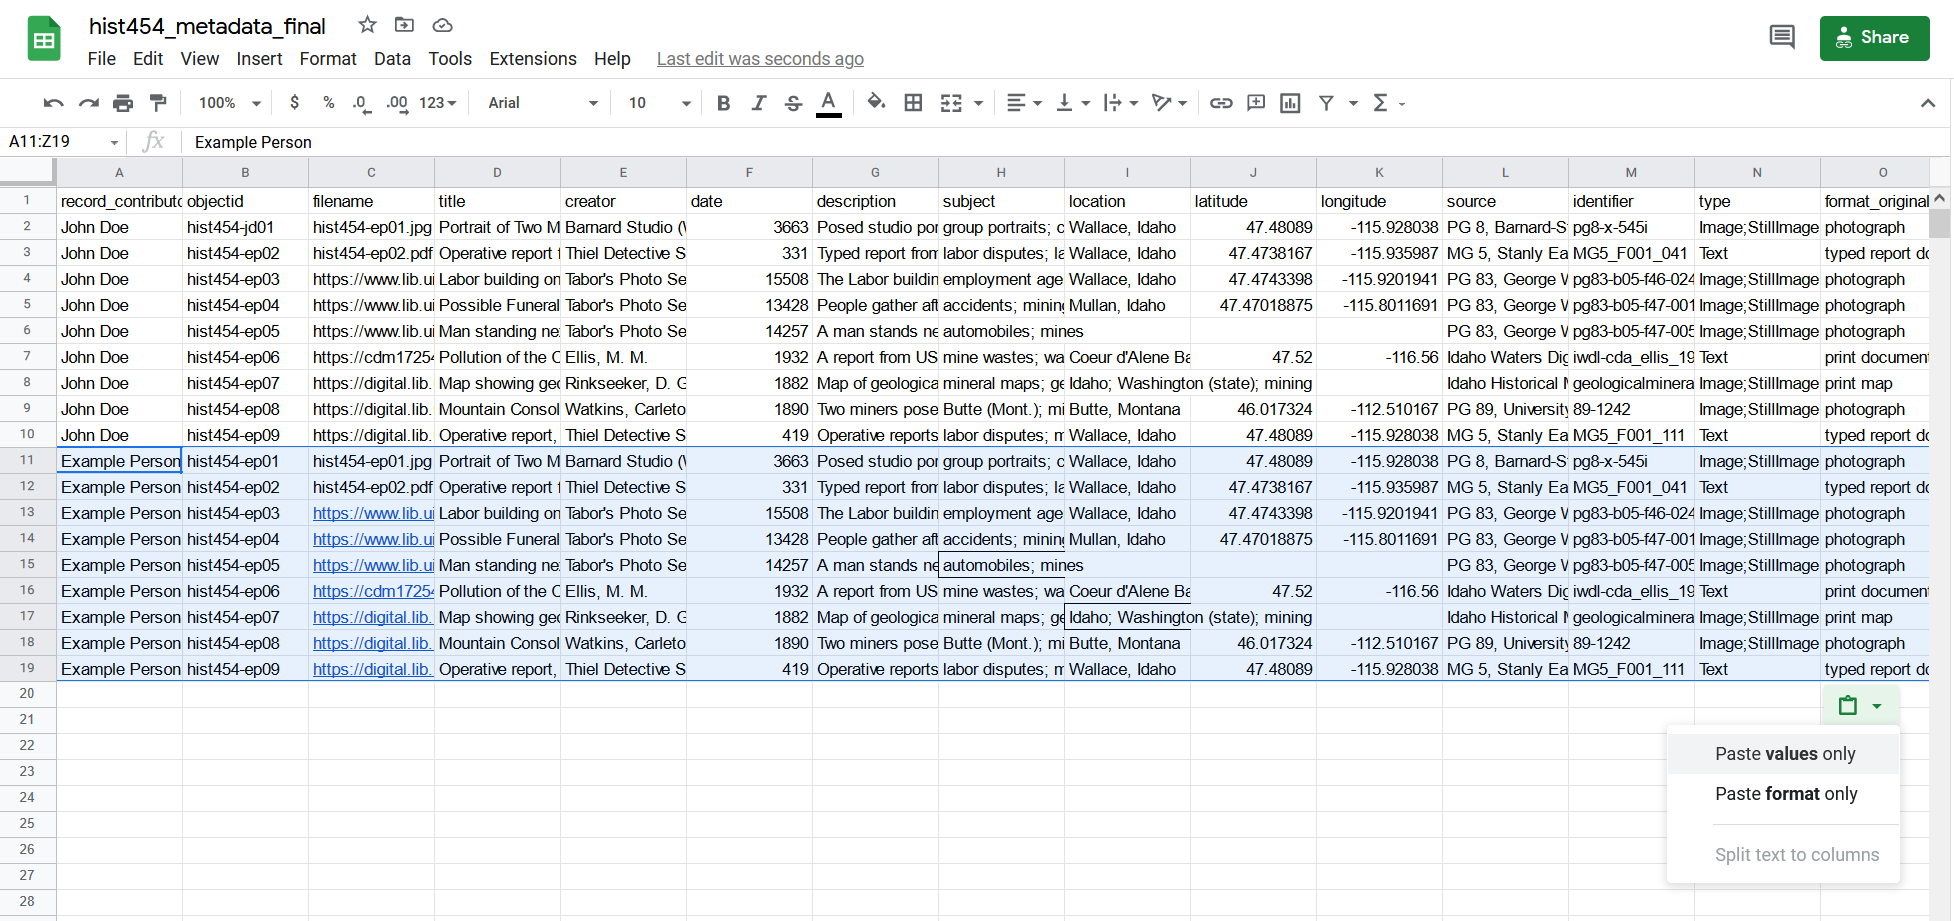Click the 'record_contributor' header cell
Screen dimensions: 1954x921
click(x=119, y=201)
